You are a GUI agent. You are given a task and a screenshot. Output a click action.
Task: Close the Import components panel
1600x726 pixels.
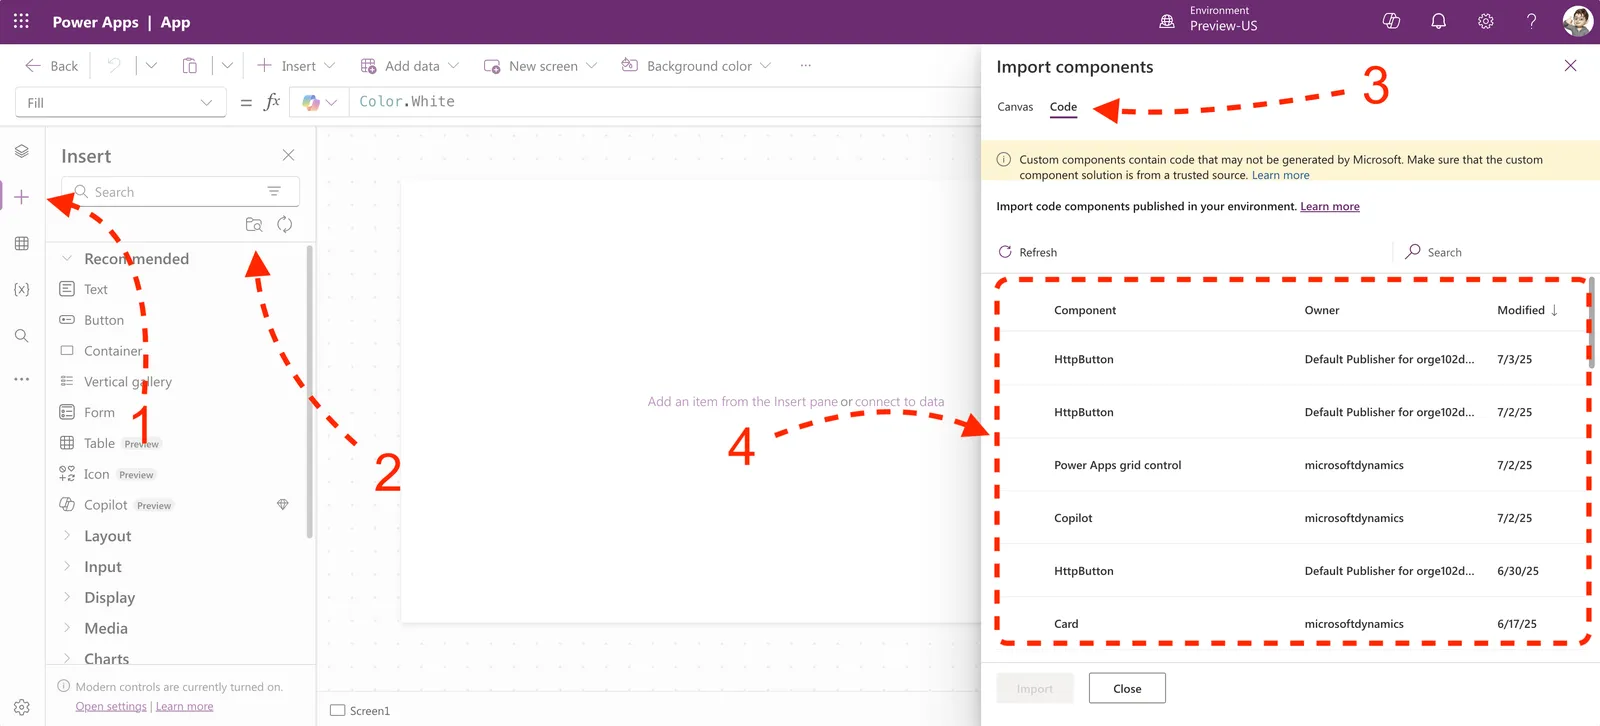click(1570, 66)
